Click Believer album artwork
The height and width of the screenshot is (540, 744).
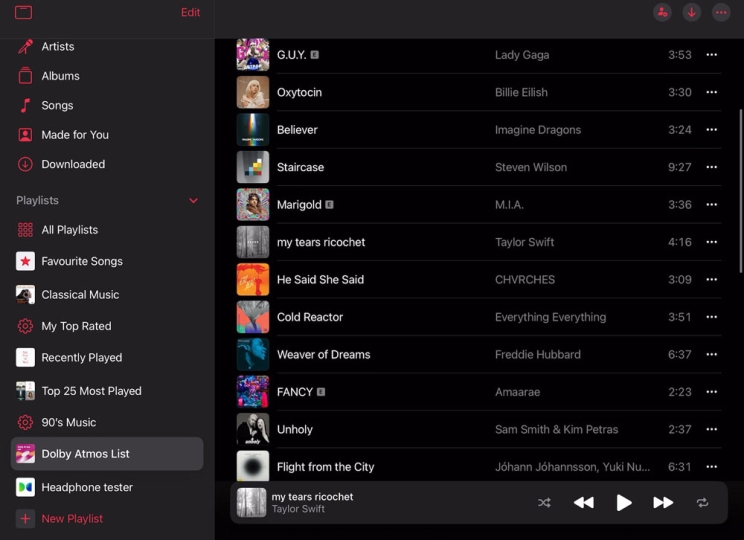click(253, 130)
